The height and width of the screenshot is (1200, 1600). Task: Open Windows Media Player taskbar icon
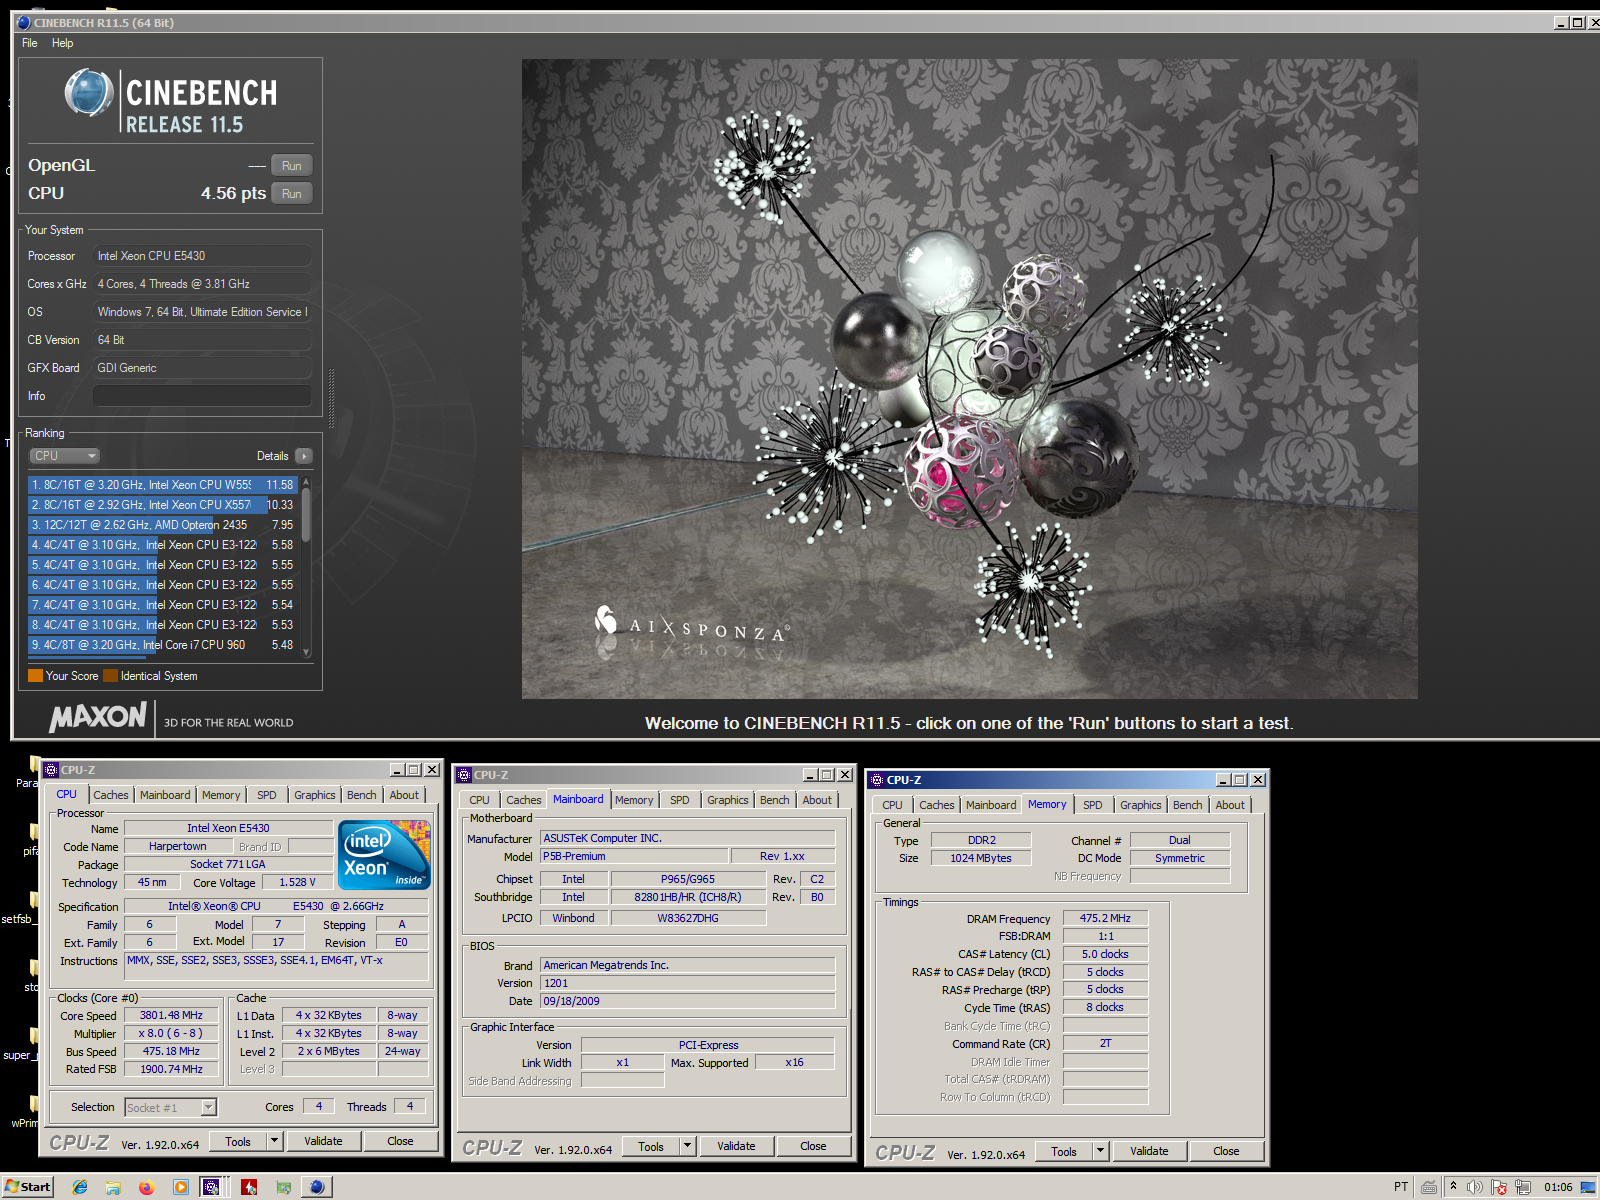181,1187
